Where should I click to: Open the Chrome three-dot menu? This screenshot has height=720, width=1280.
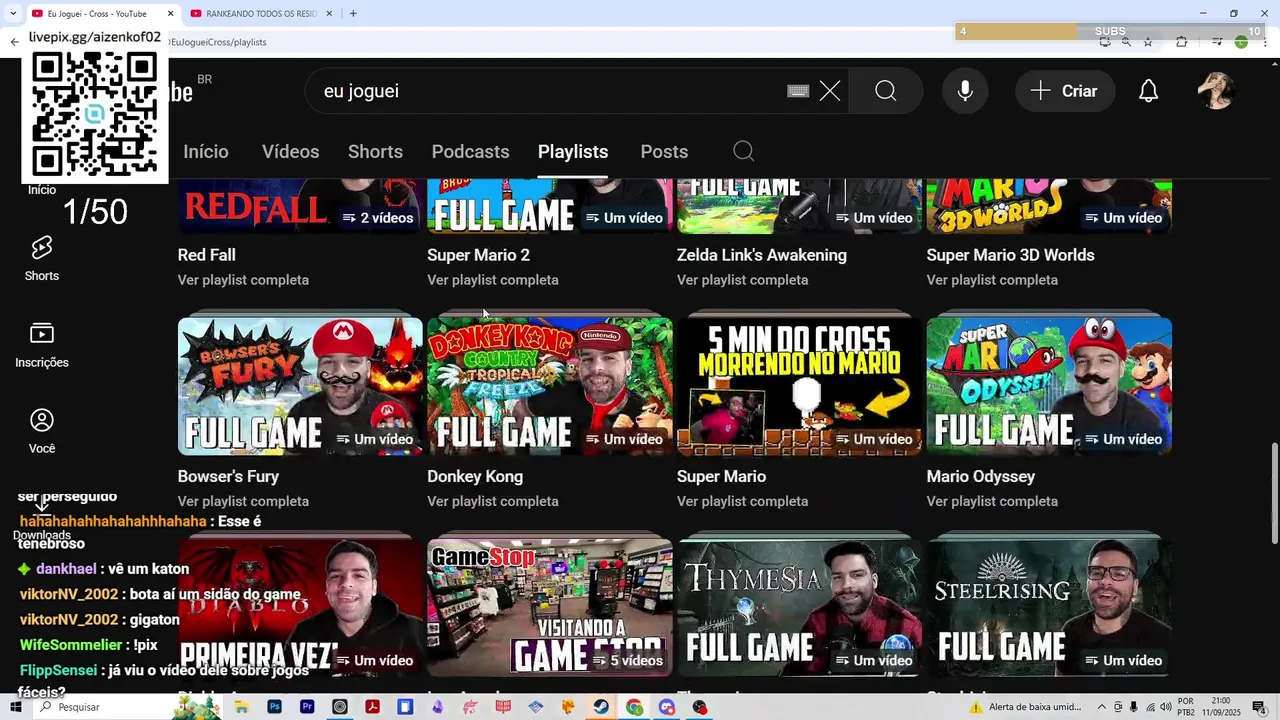pos(1265,42)
